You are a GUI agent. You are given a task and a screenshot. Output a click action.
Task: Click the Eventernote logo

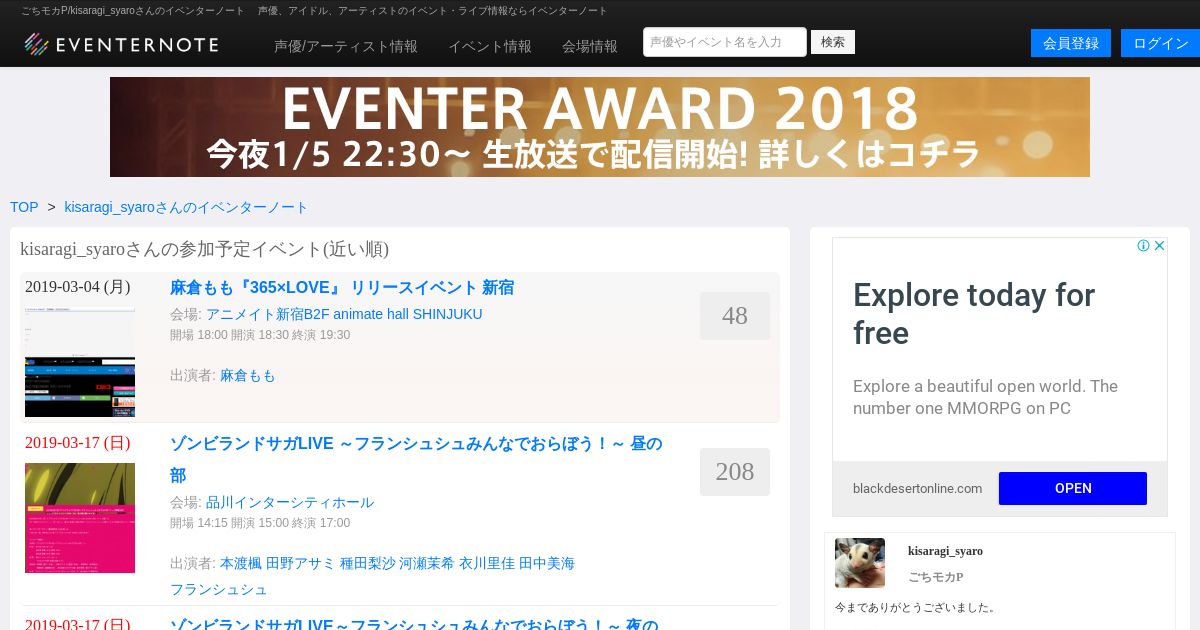click(x=121, y=44)
